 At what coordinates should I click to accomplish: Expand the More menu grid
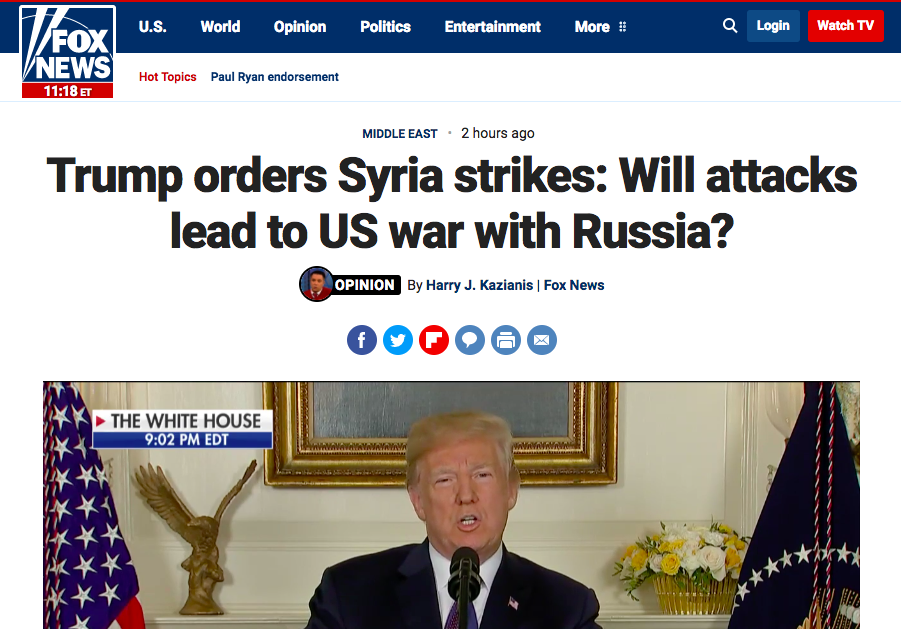pyautogui.click(x=600, y=27)
